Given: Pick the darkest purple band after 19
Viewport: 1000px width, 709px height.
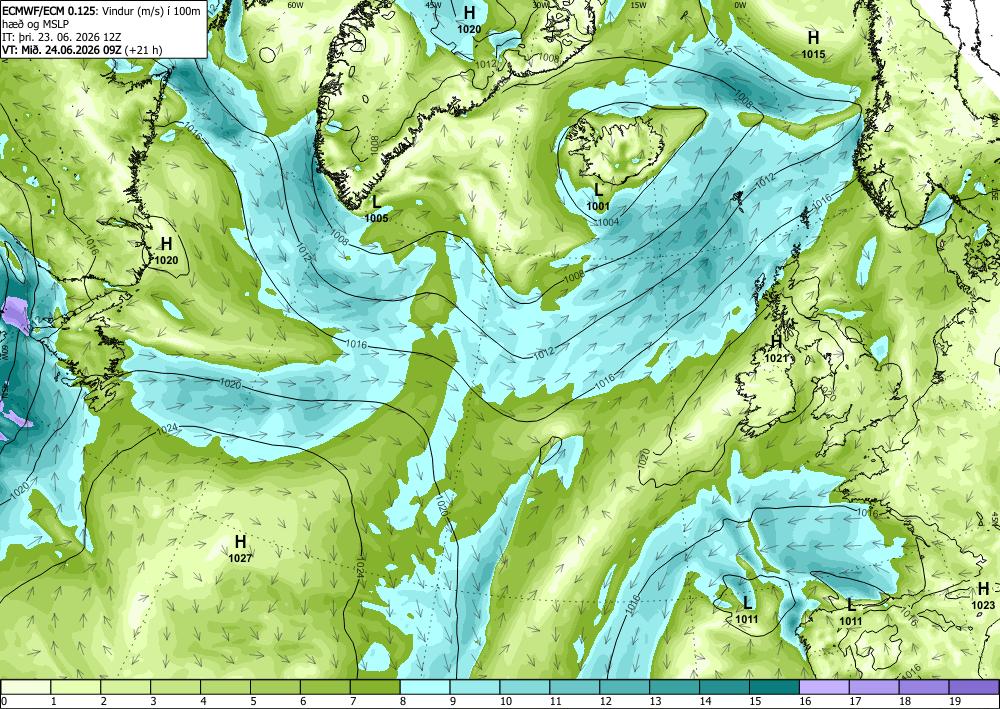Looking at the screenshot, I should point(974,687).
